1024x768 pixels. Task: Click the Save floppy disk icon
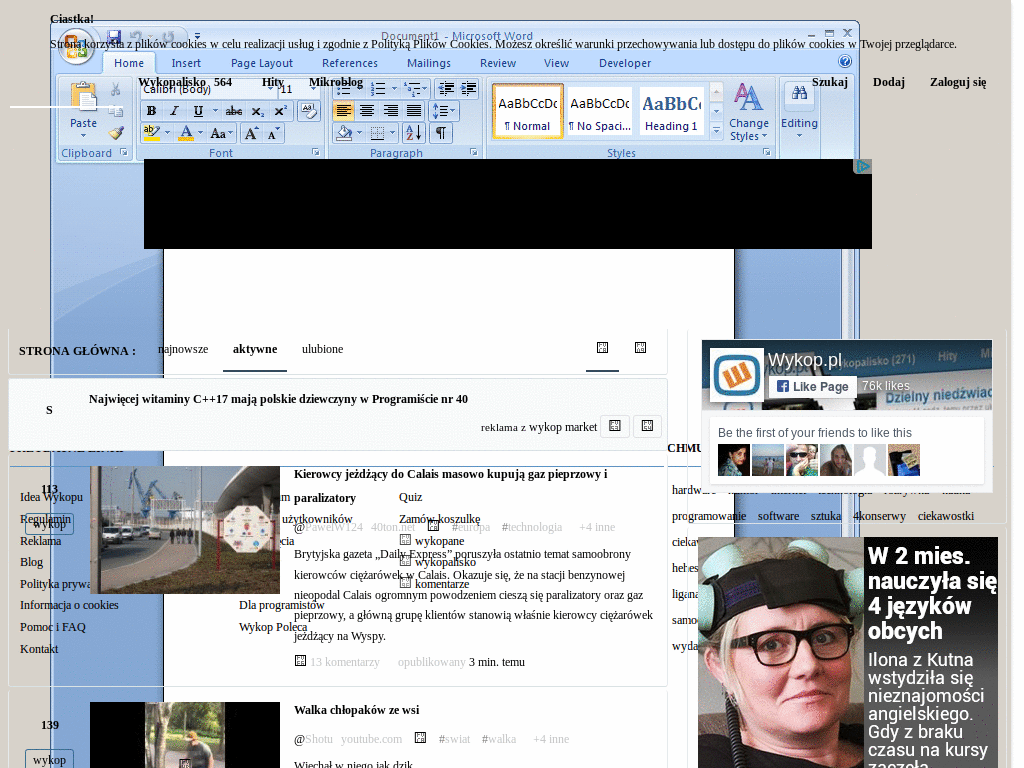pyautogui.click(x=114, y=37)
